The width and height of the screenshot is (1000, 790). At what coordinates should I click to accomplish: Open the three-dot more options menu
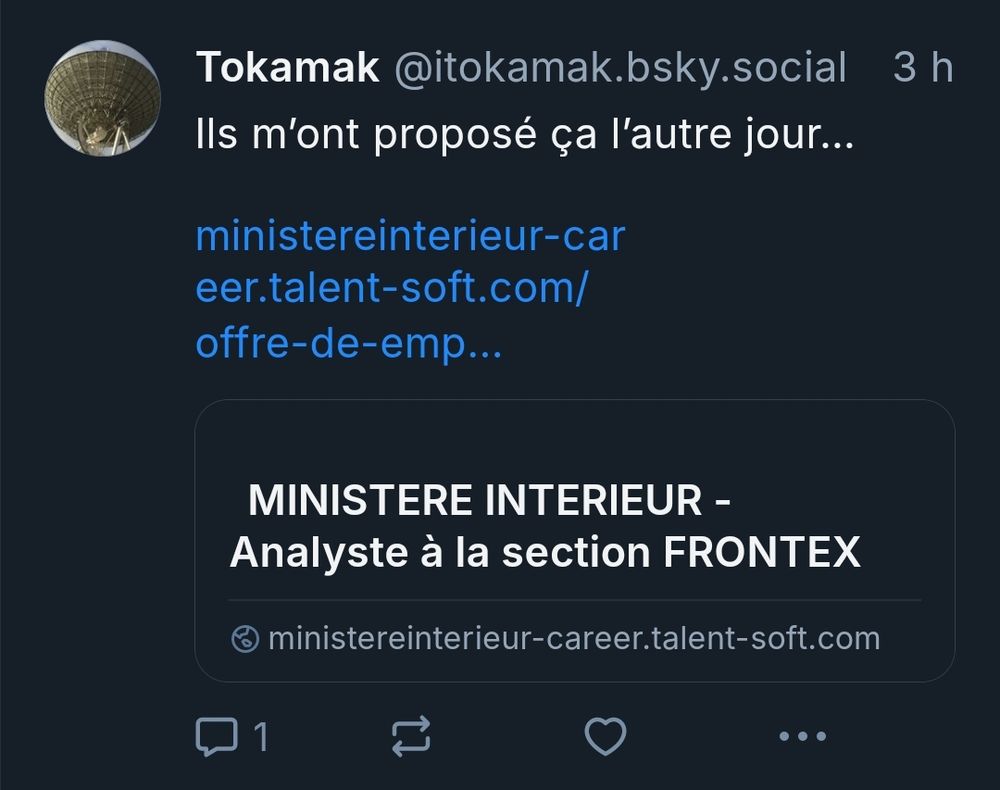(802, 737)
